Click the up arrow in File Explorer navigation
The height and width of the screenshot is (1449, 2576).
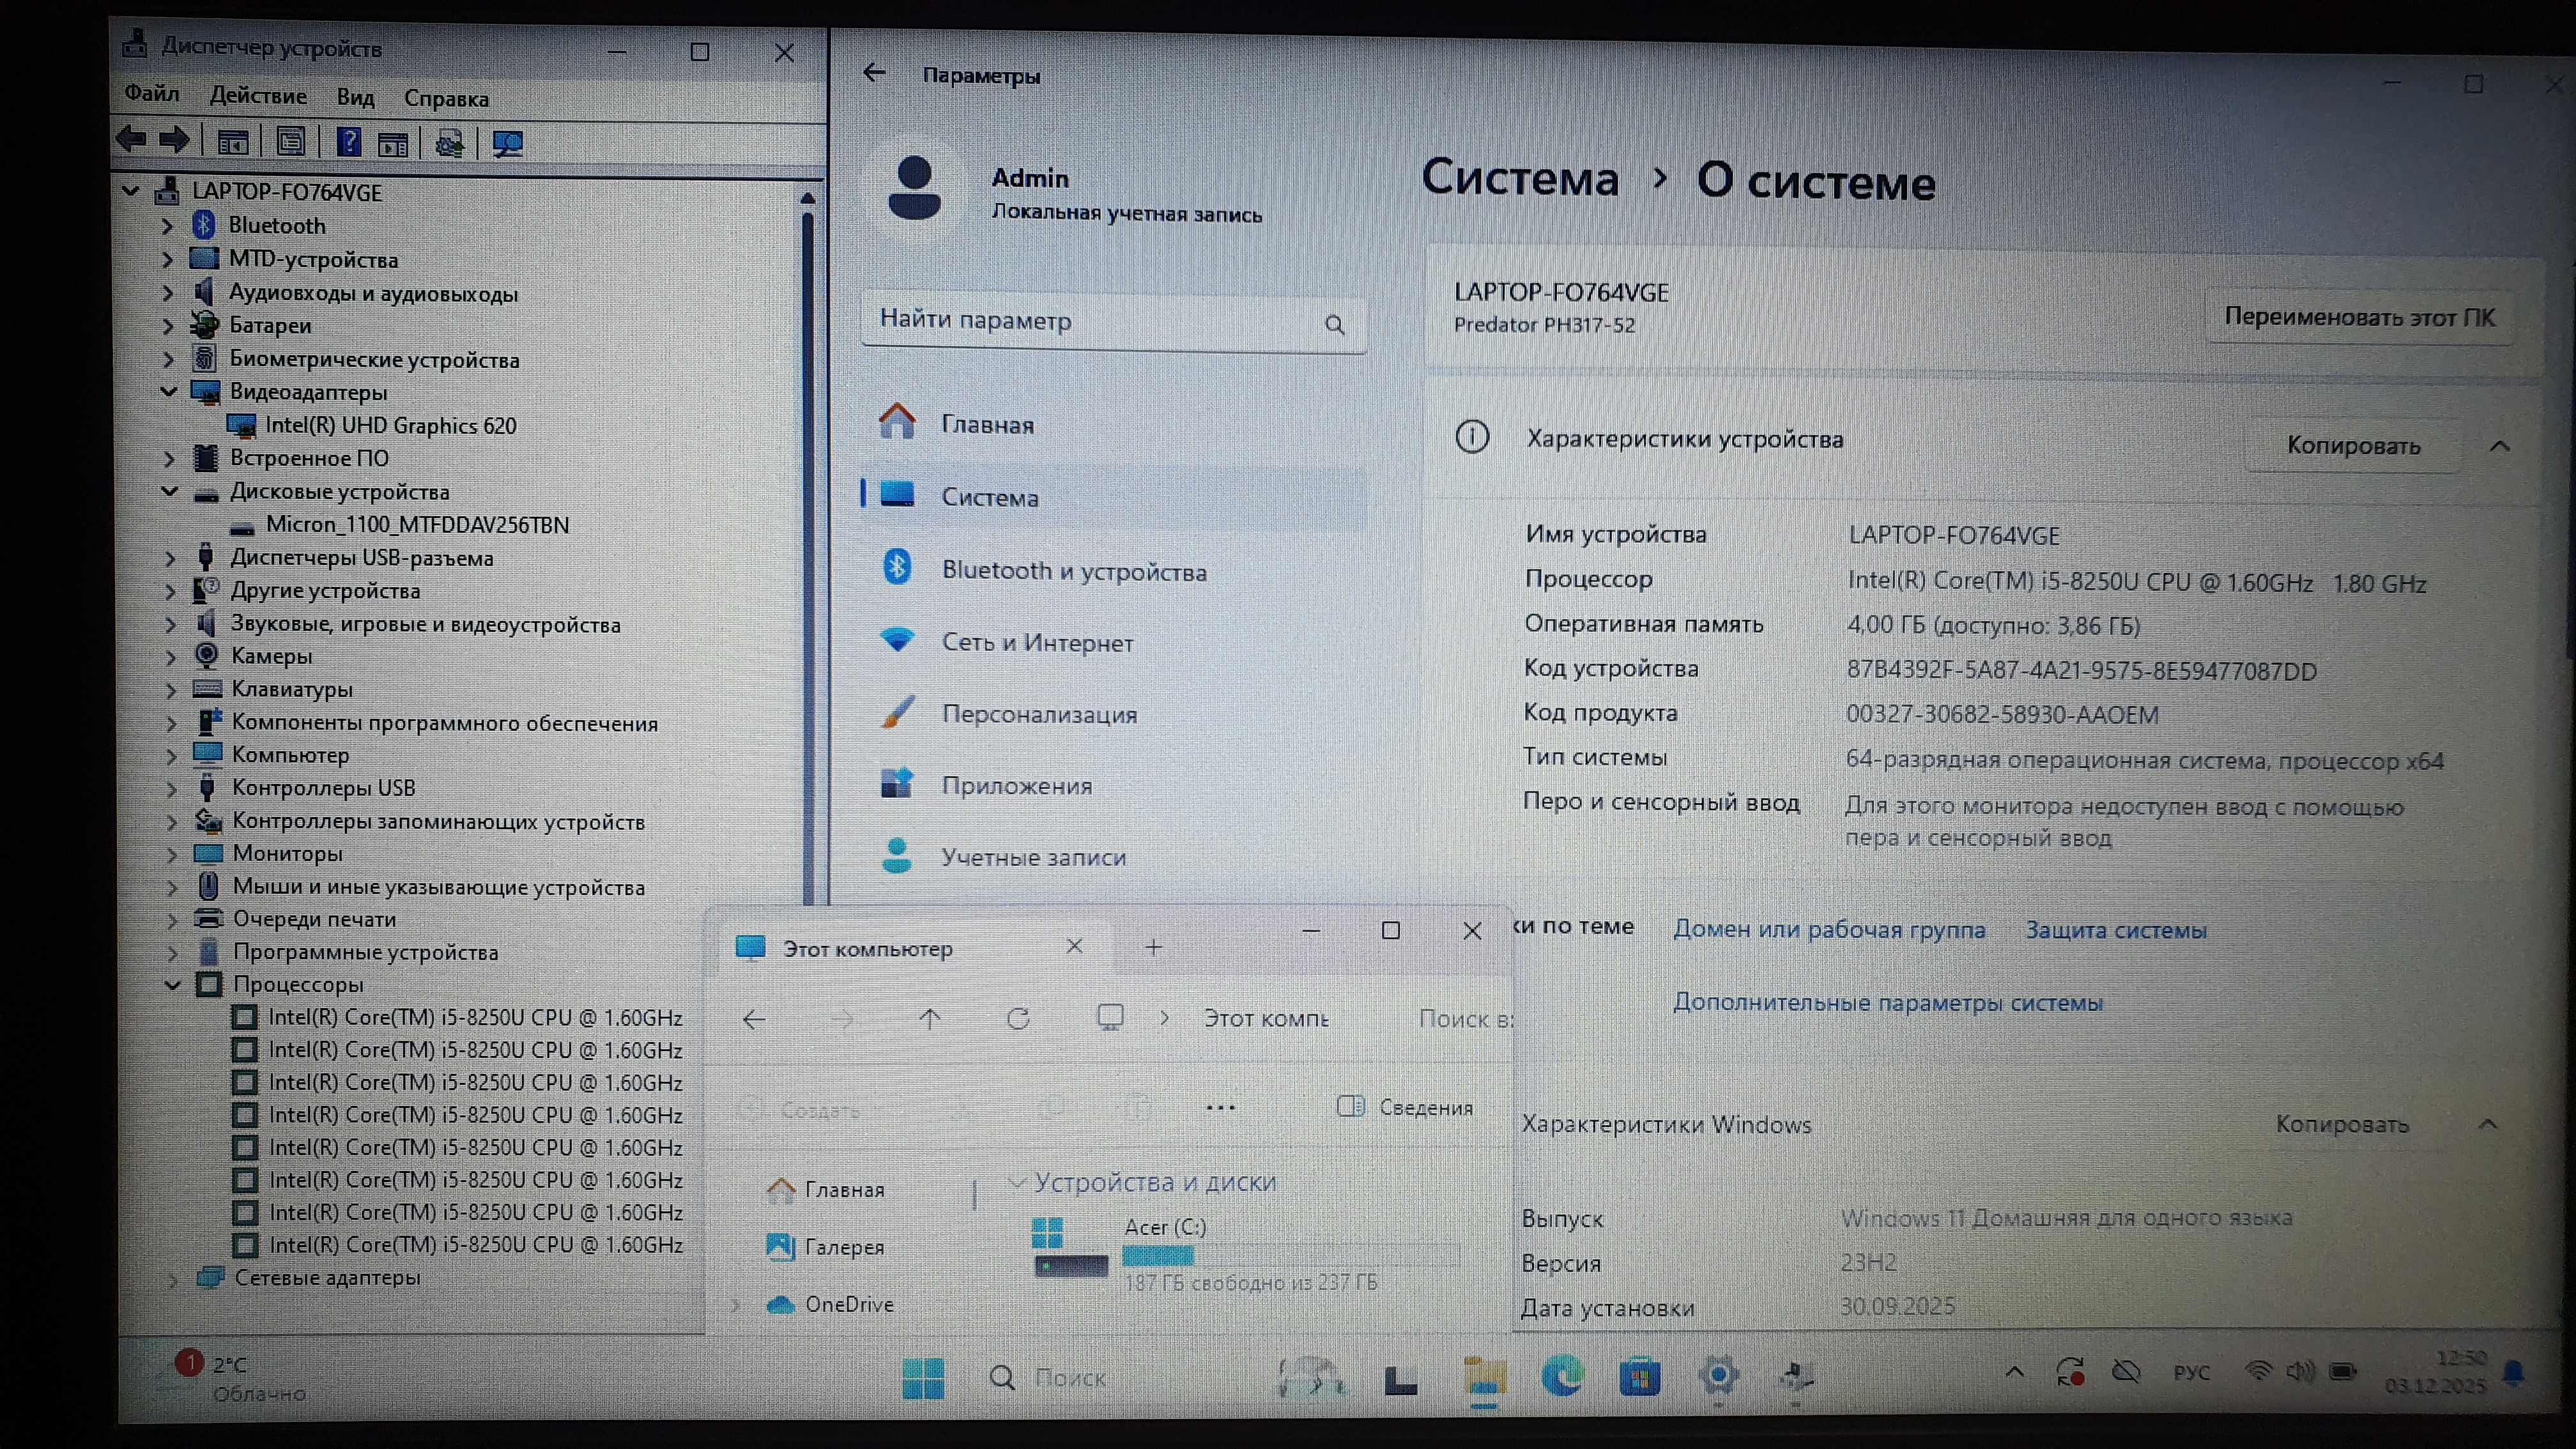929,1019
